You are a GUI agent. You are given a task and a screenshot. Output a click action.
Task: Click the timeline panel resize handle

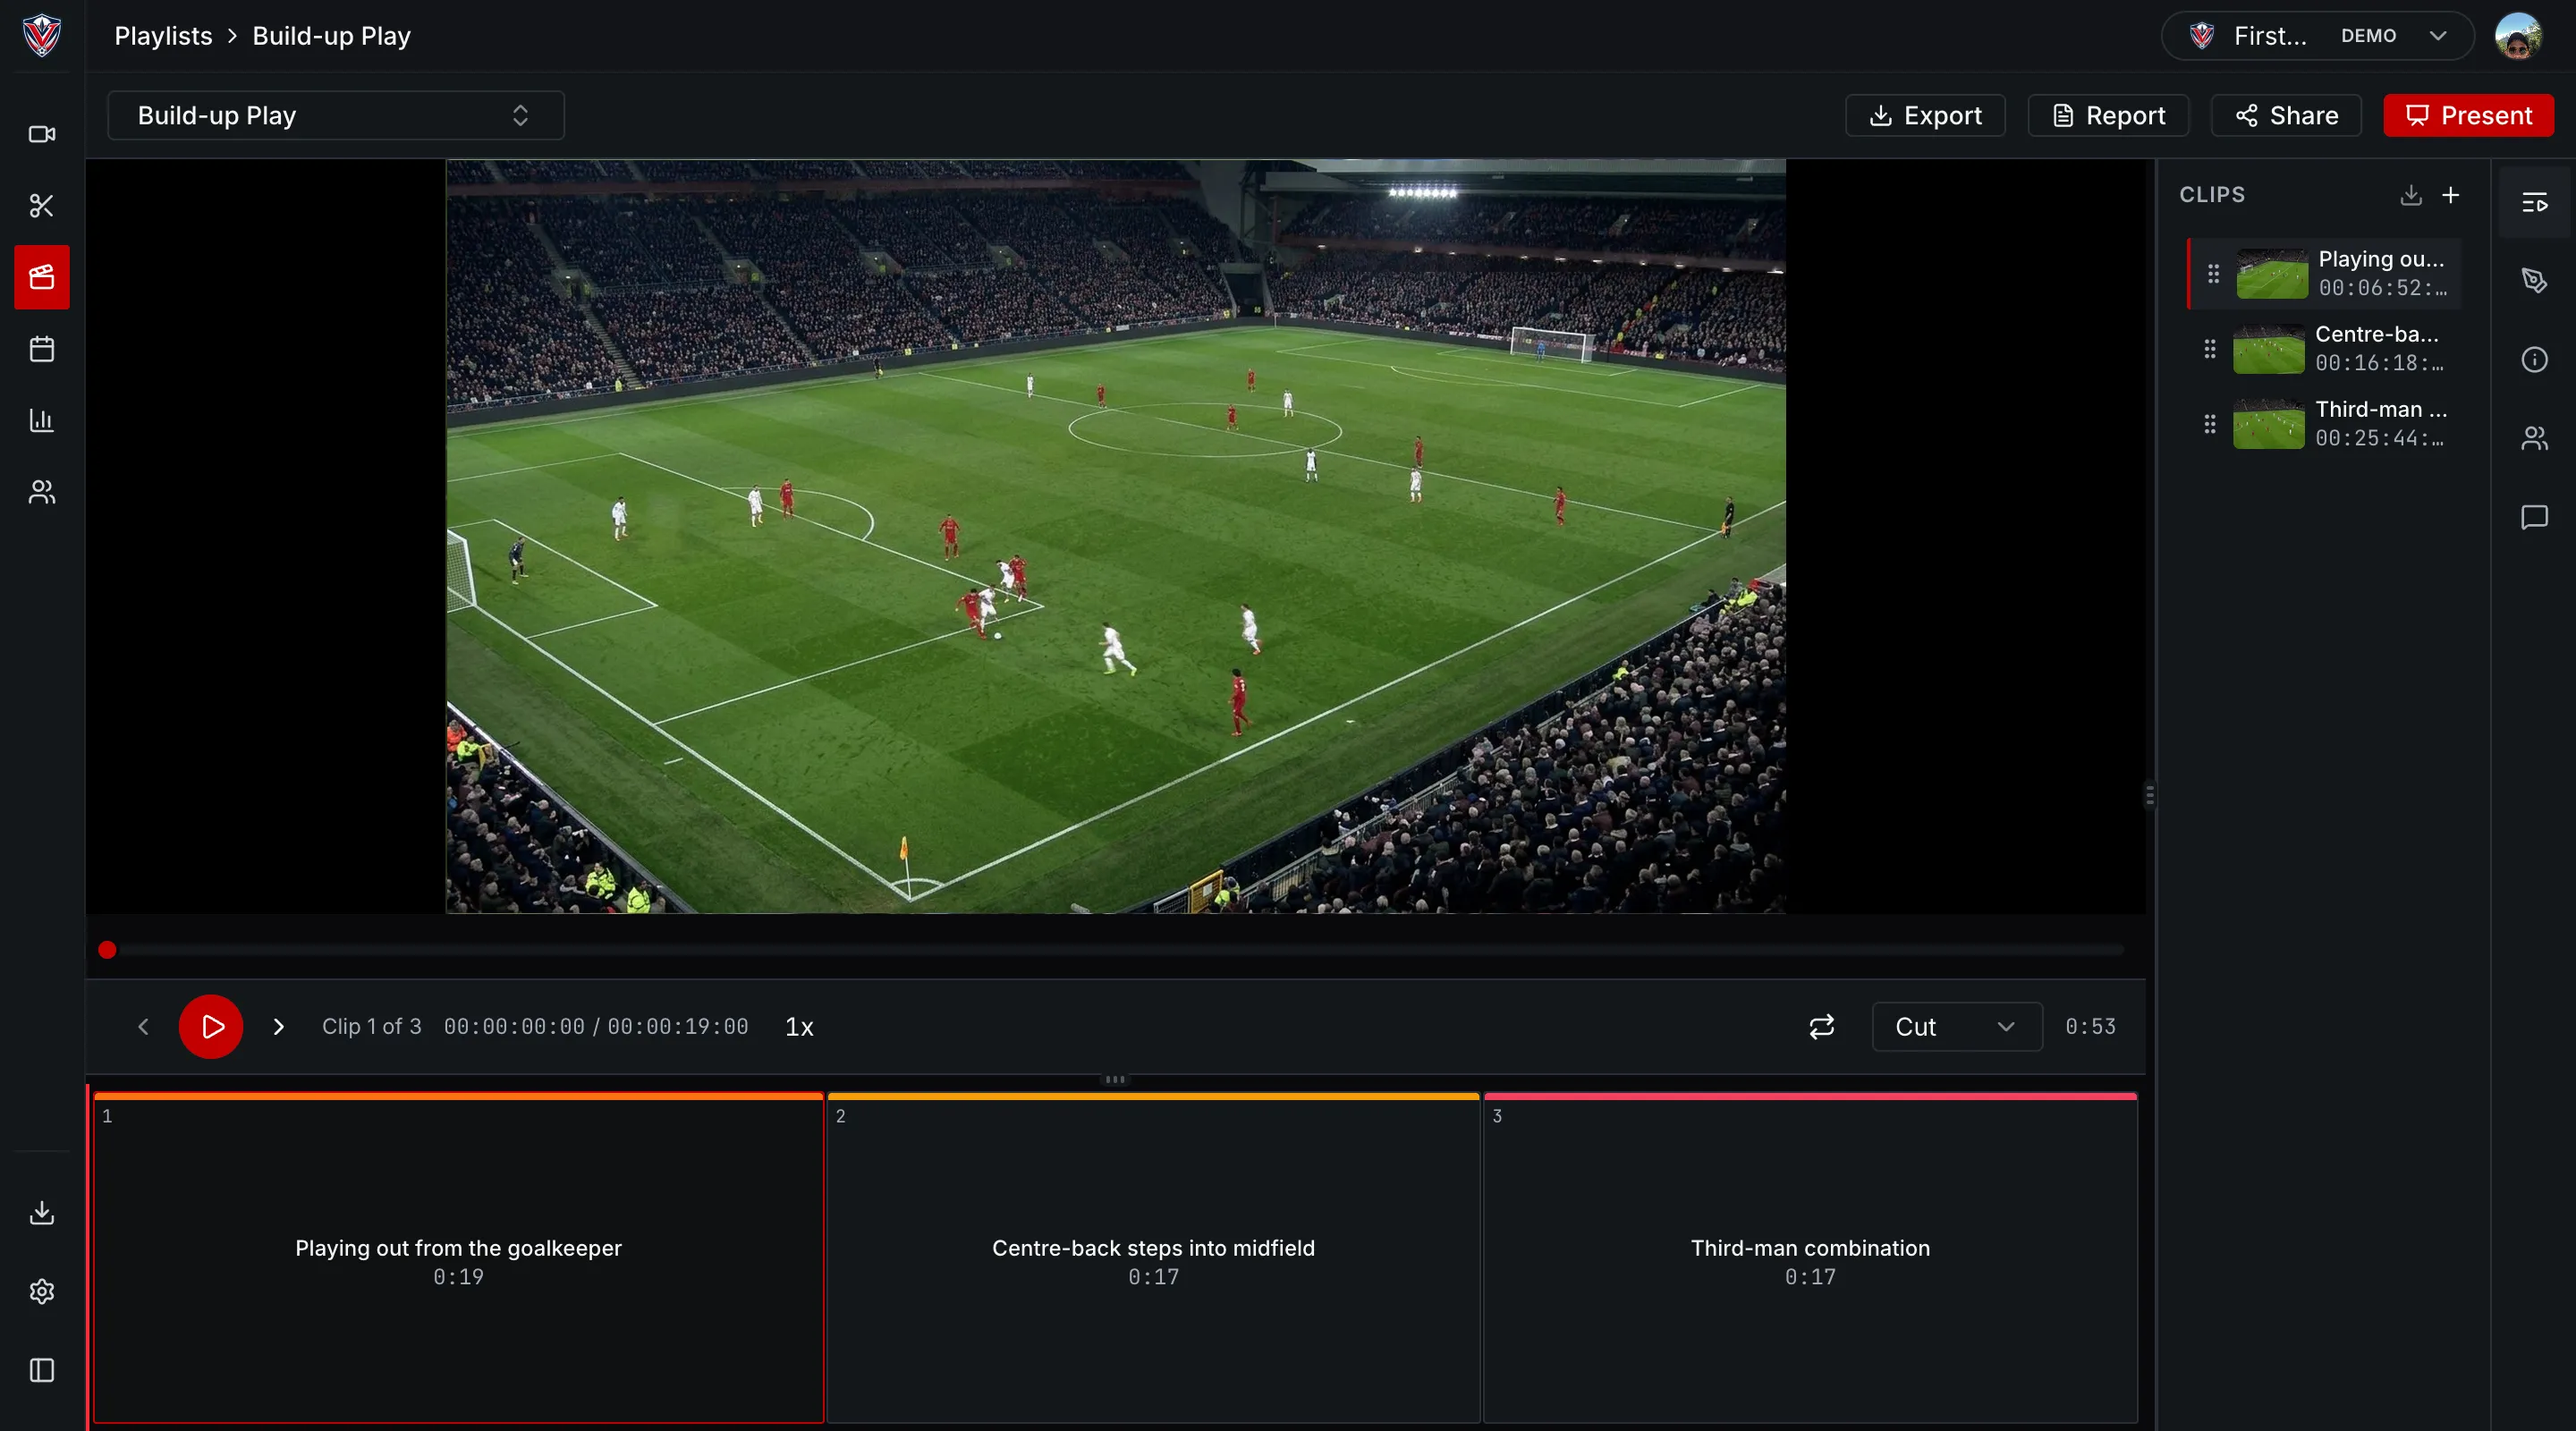click(x=1115, y=1079)
